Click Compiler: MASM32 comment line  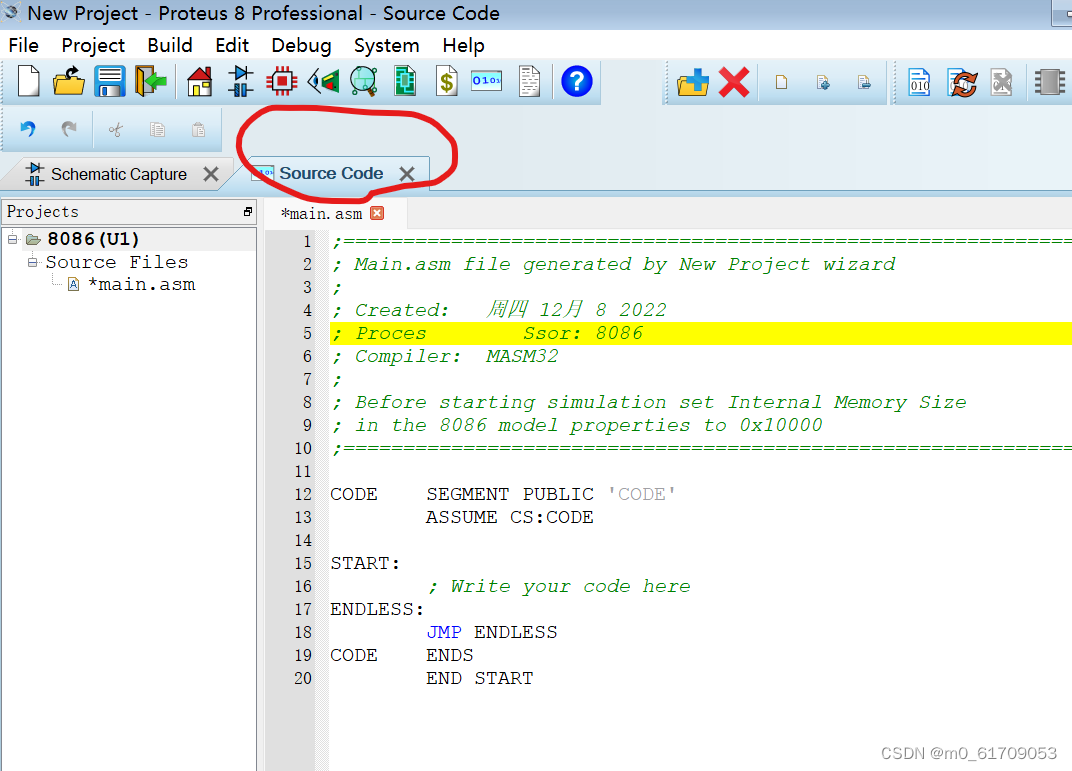click(446, 356)
